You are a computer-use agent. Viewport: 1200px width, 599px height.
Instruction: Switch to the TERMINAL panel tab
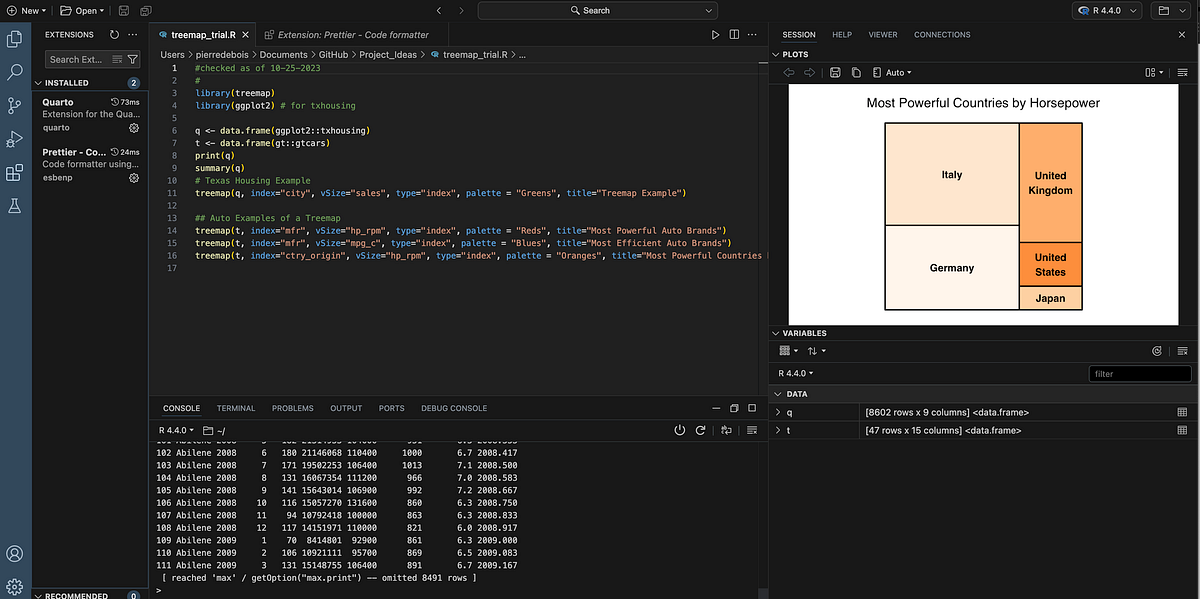pos(236,408)
